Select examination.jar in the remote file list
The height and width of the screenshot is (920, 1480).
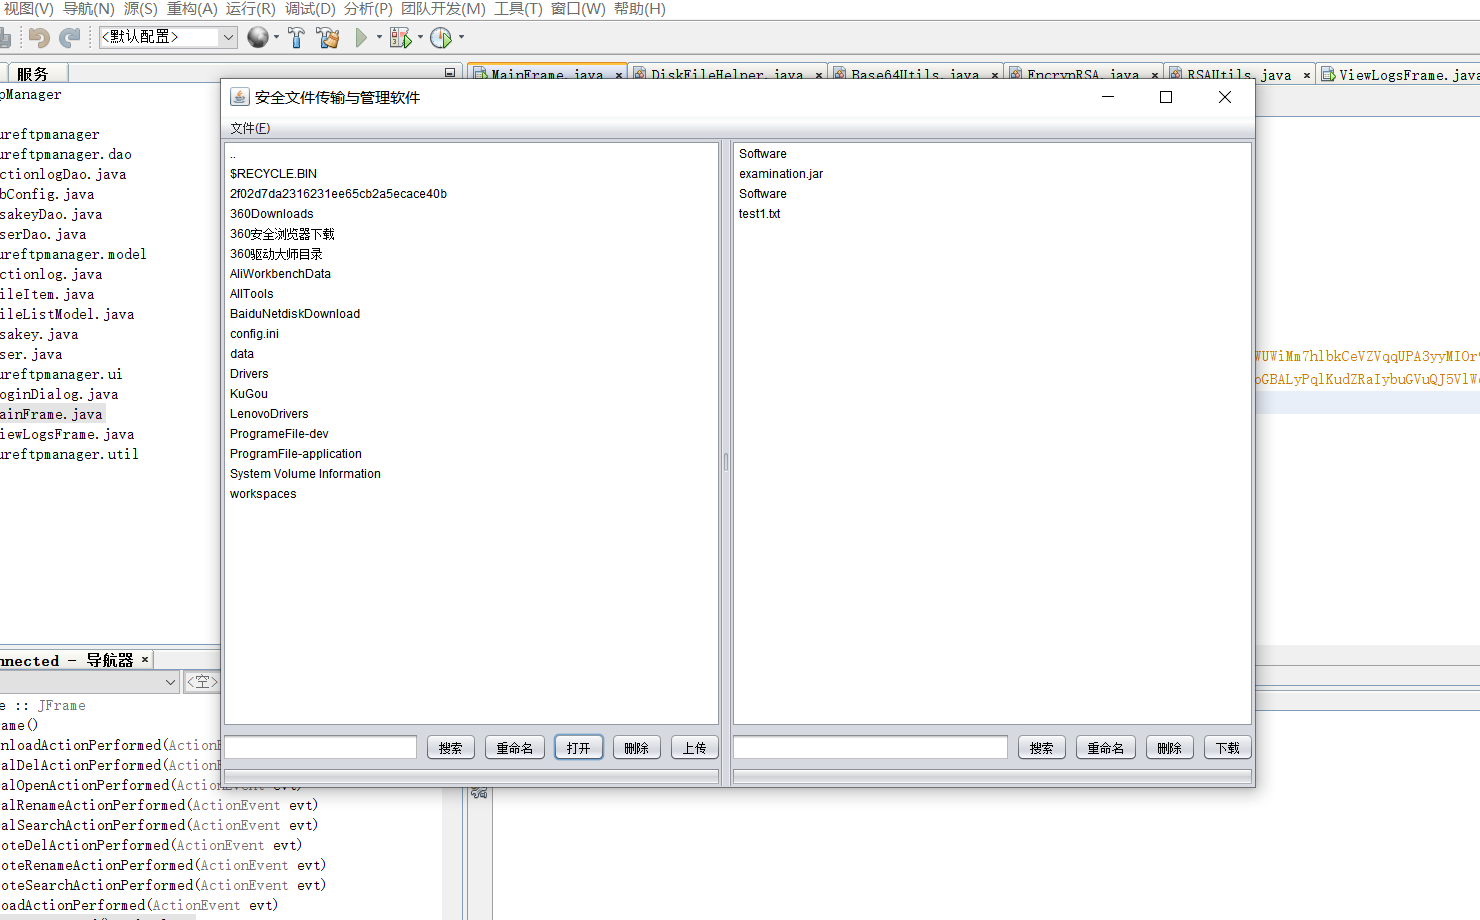[x=781, y=174]
